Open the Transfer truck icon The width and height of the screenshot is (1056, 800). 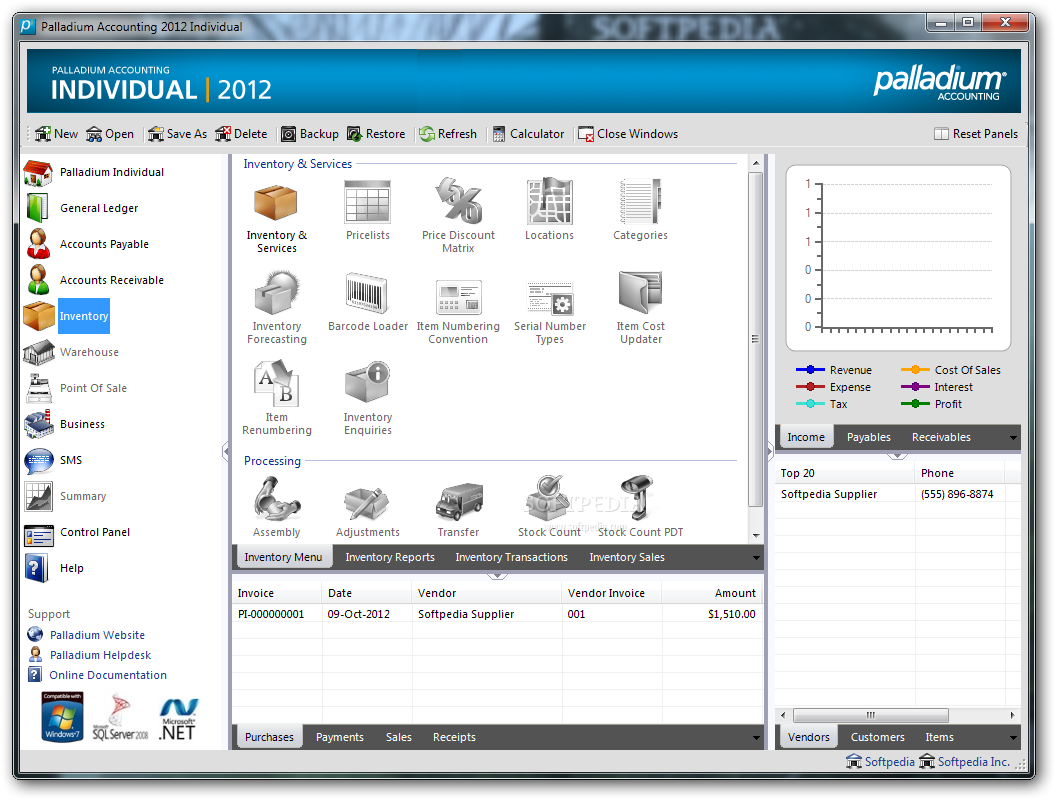(x=458, y=510)
